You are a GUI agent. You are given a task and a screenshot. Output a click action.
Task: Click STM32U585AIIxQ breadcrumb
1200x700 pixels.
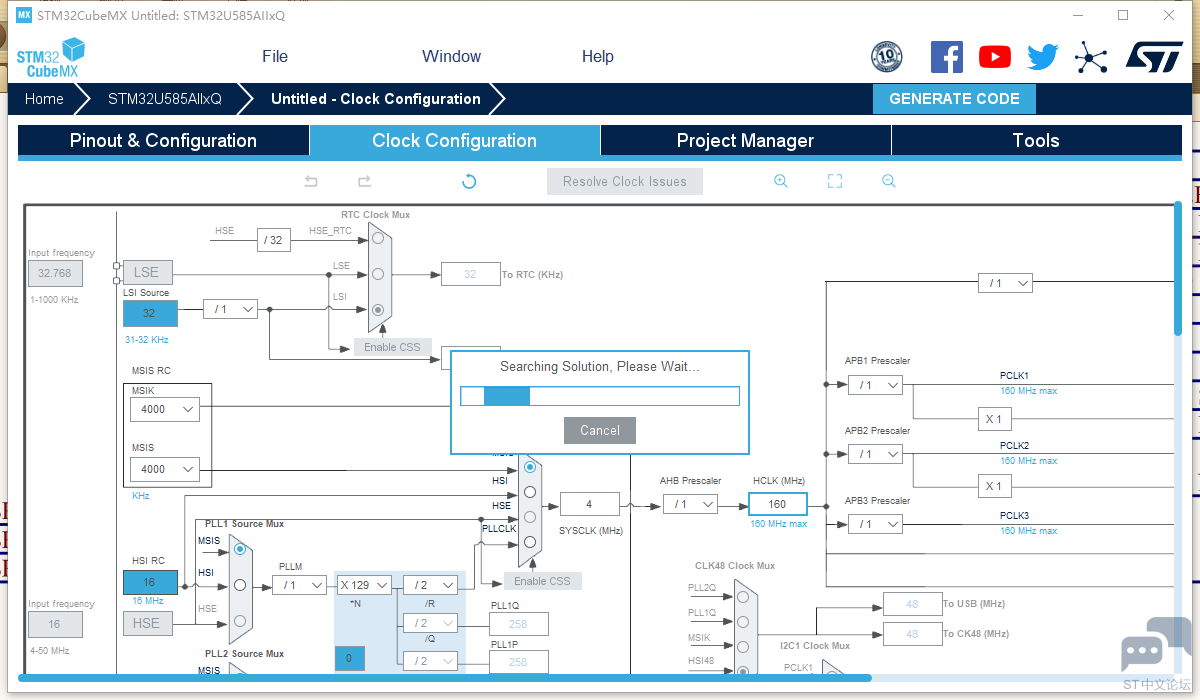coord(165,99)
